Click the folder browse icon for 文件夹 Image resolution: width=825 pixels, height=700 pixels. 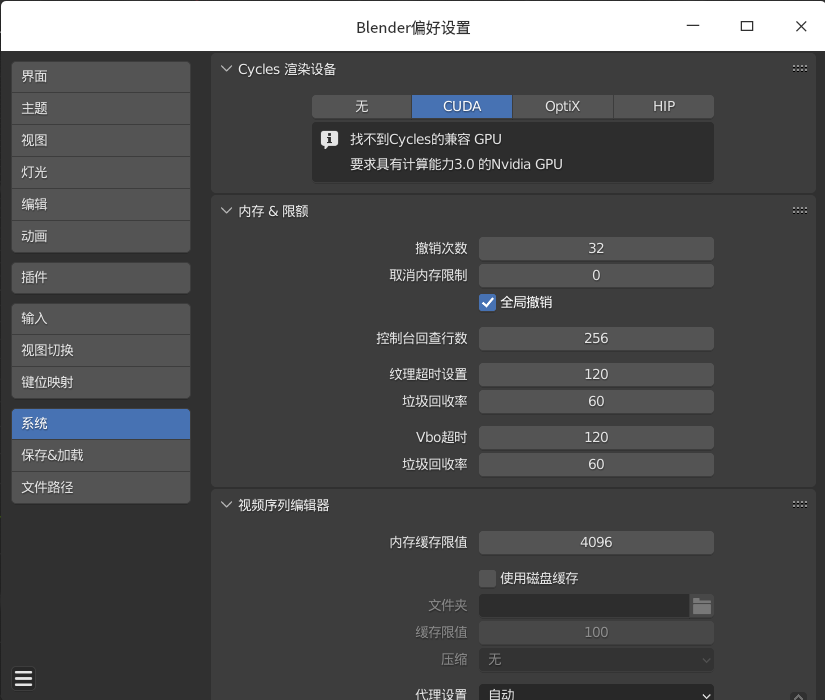[702, 606]
